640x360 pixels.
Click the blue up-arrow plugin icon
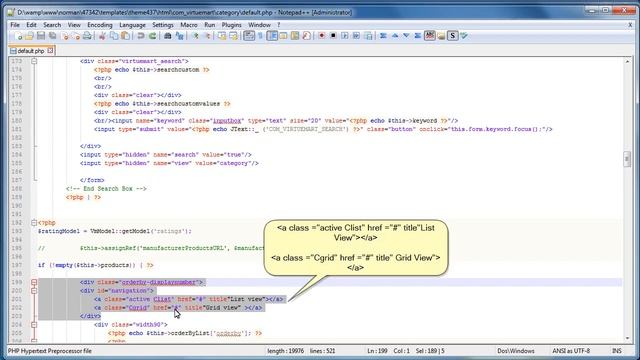[395, 36]
